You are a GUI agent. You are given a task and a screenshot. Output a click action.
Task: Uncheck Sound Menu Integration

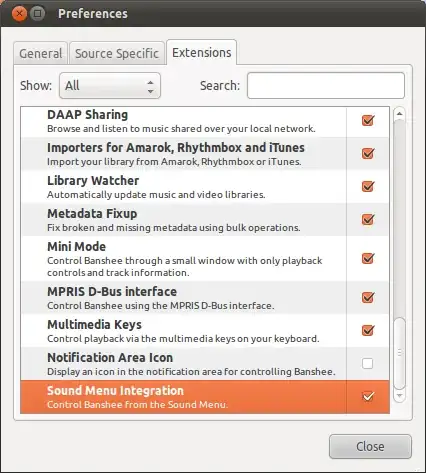[368, 396]
